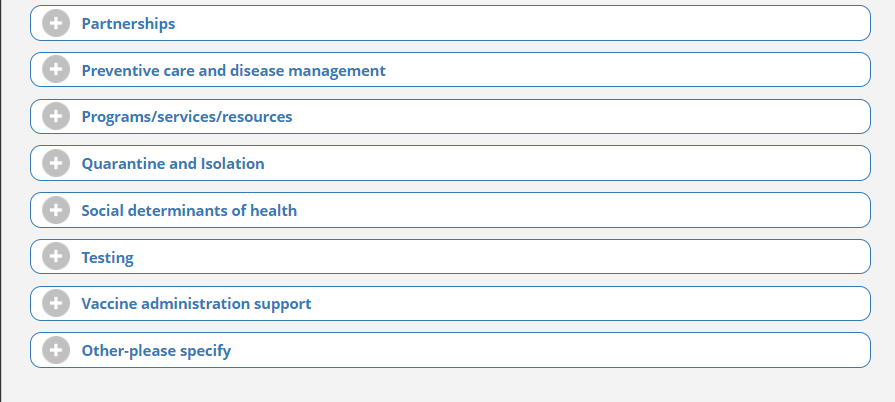Click blank right side of Quarantine row

click(600, 163)
